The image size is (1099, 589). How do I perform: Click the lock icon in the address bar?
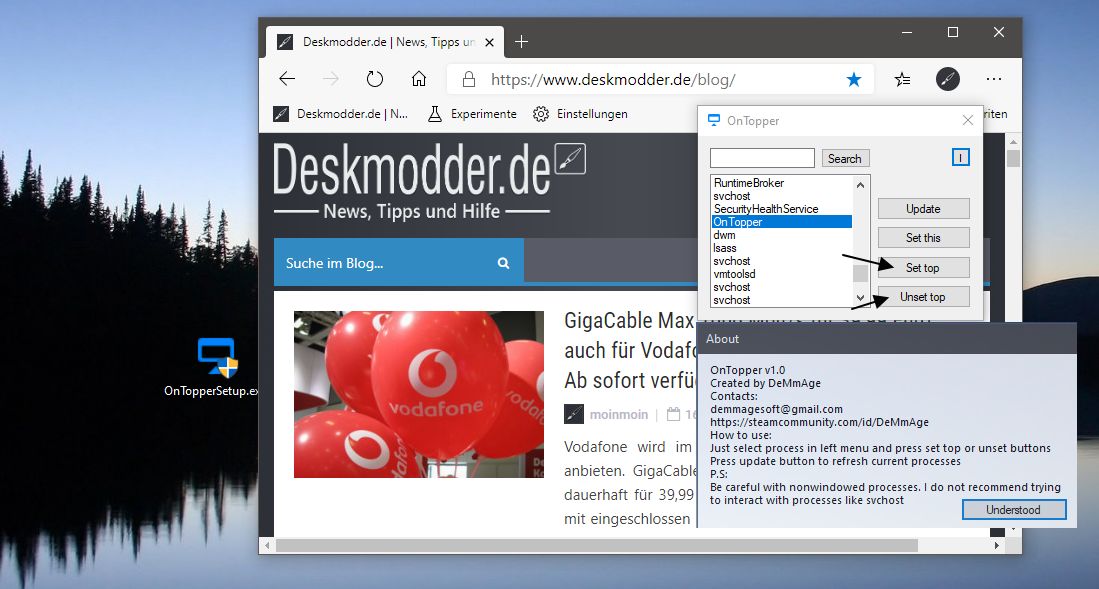469,79
